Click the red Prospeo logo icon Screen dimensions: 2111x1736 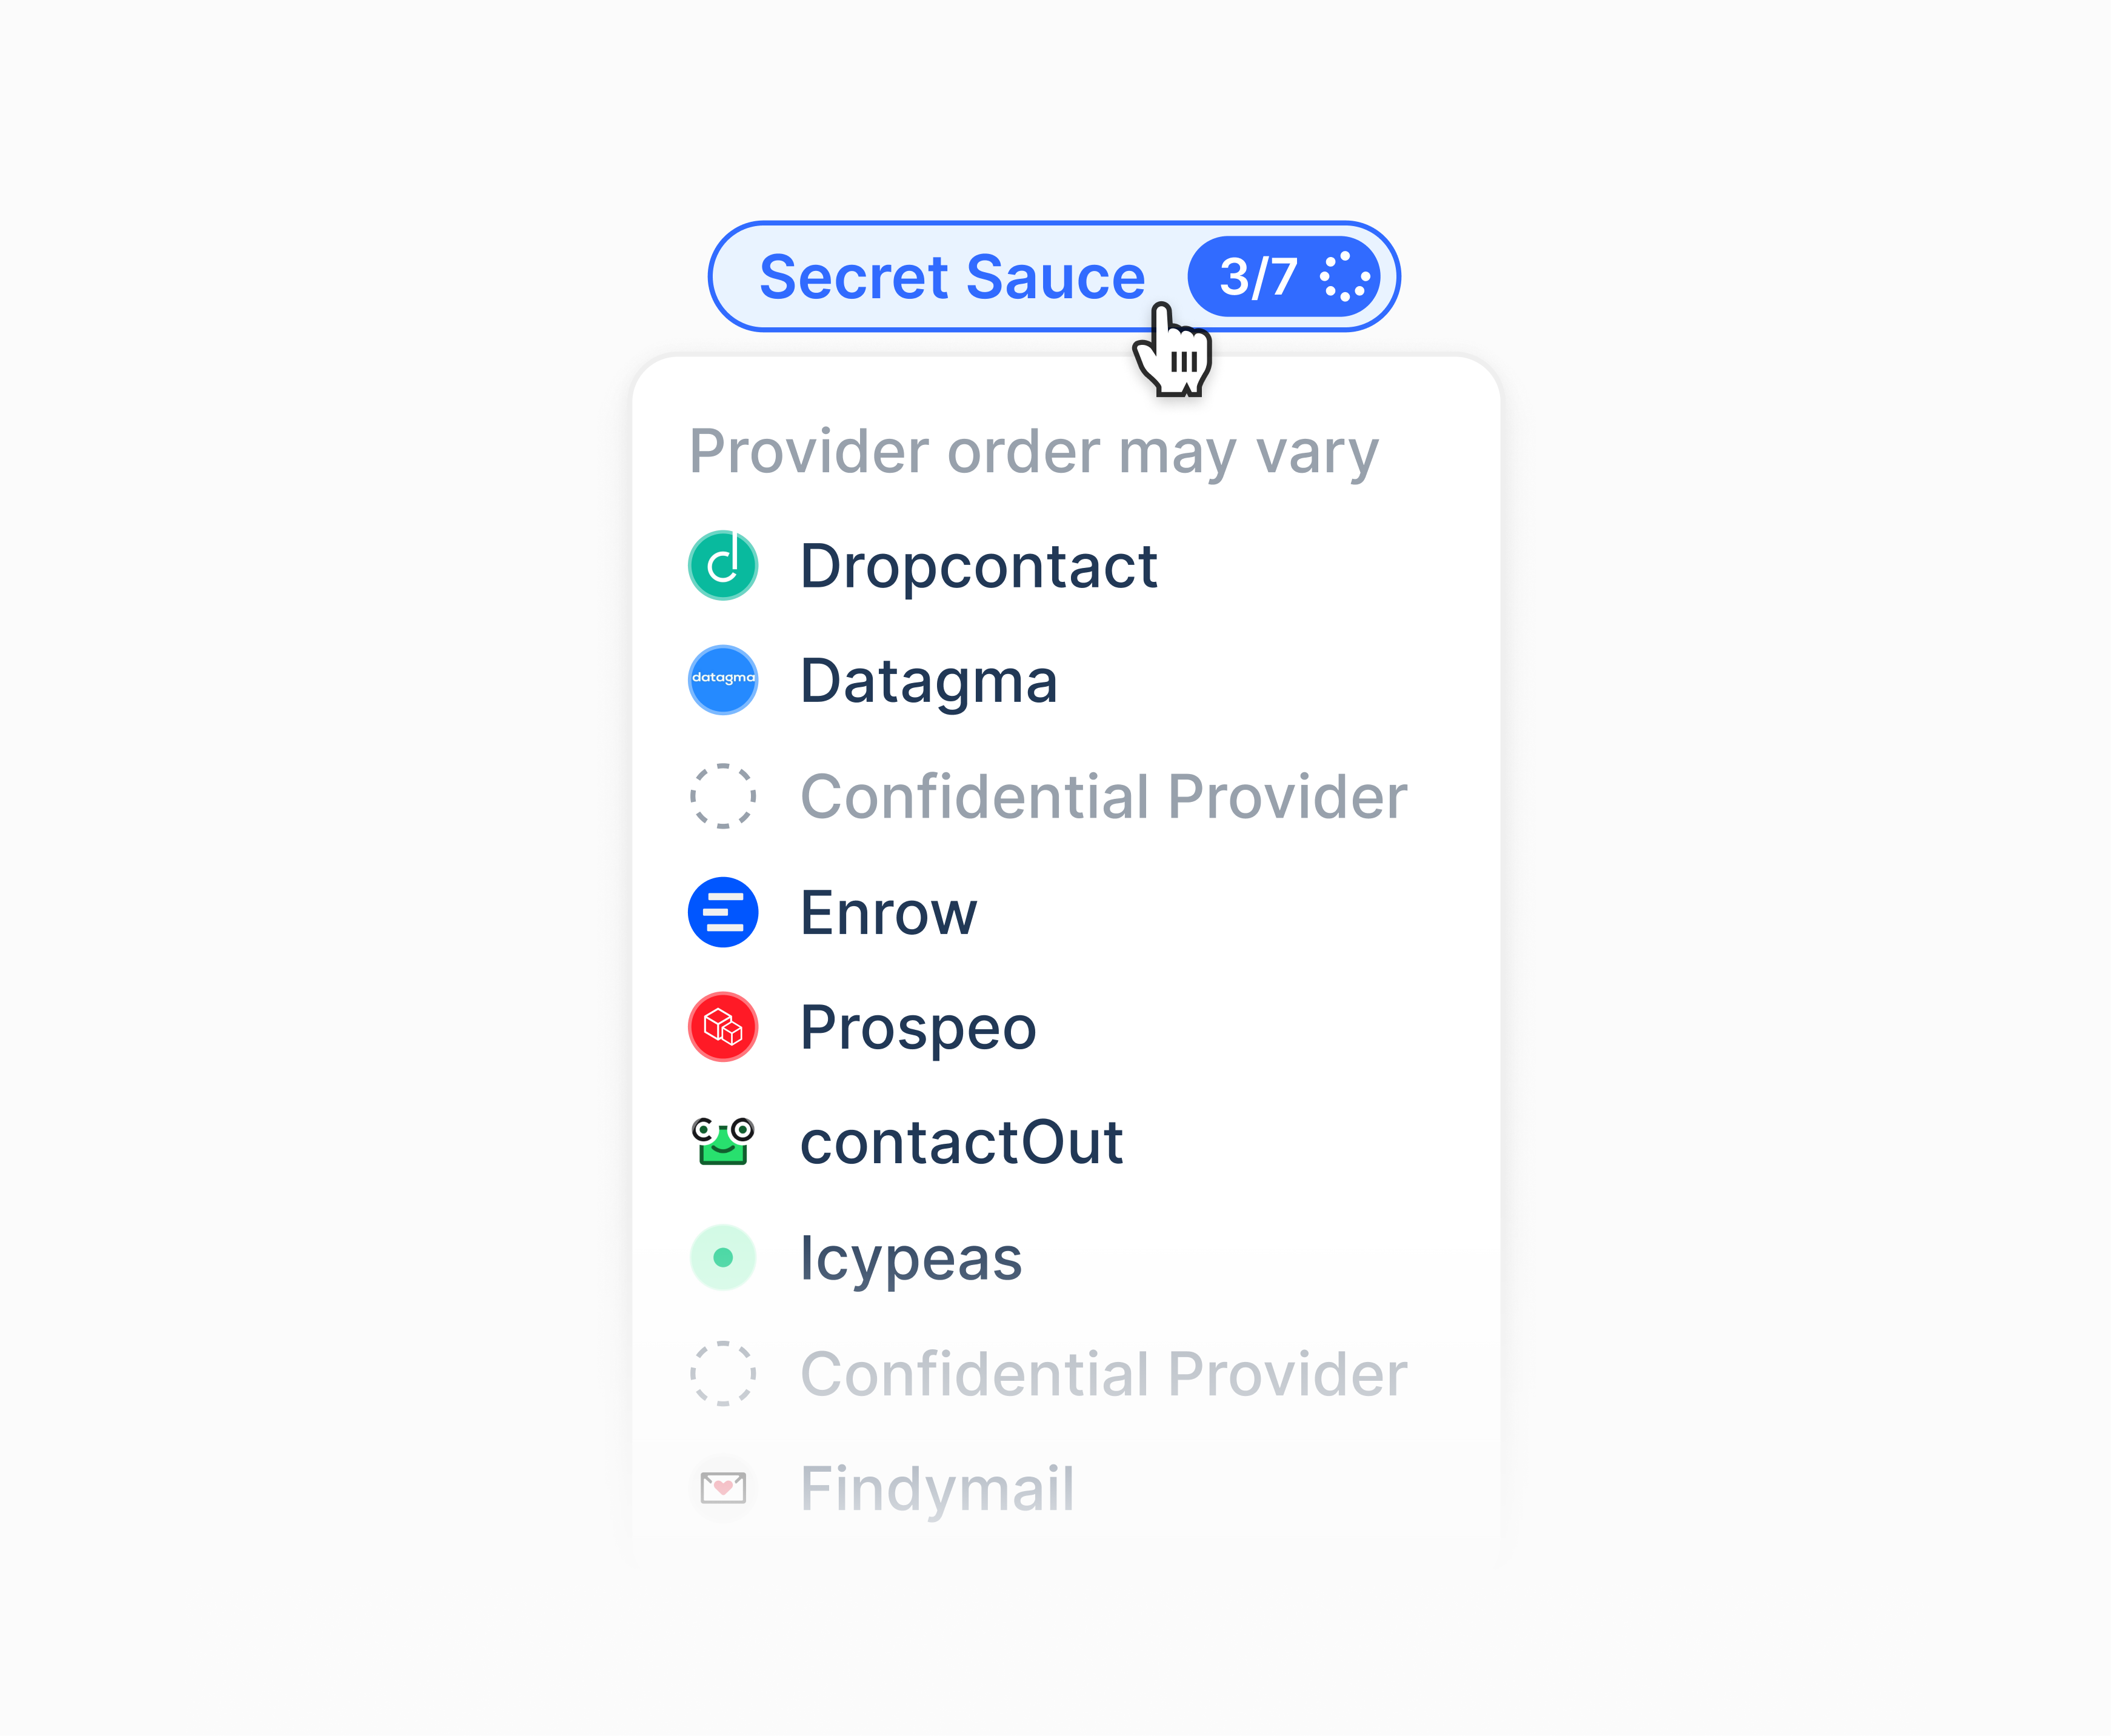(x=723, y=1027)
